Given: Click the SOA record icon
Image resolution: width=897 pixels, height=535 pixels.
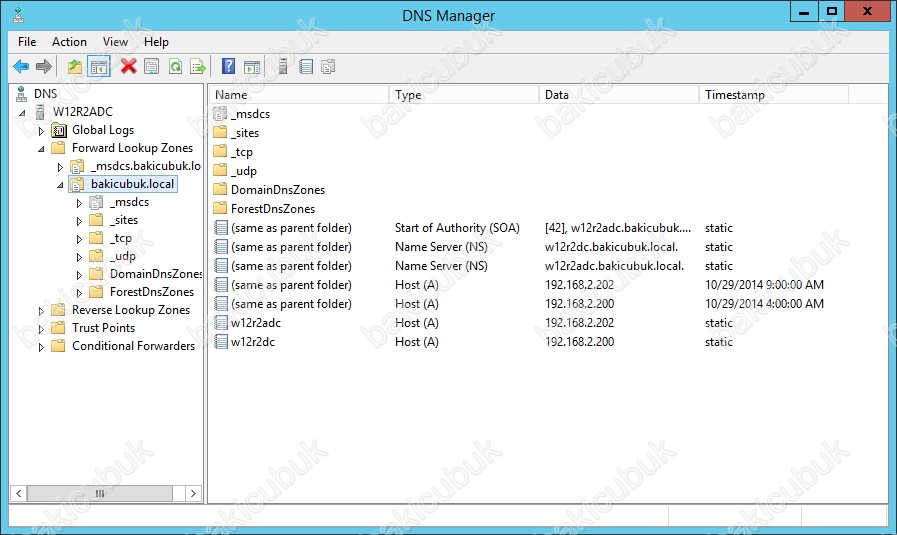Looking at the screenshot, I should (221, 228).
